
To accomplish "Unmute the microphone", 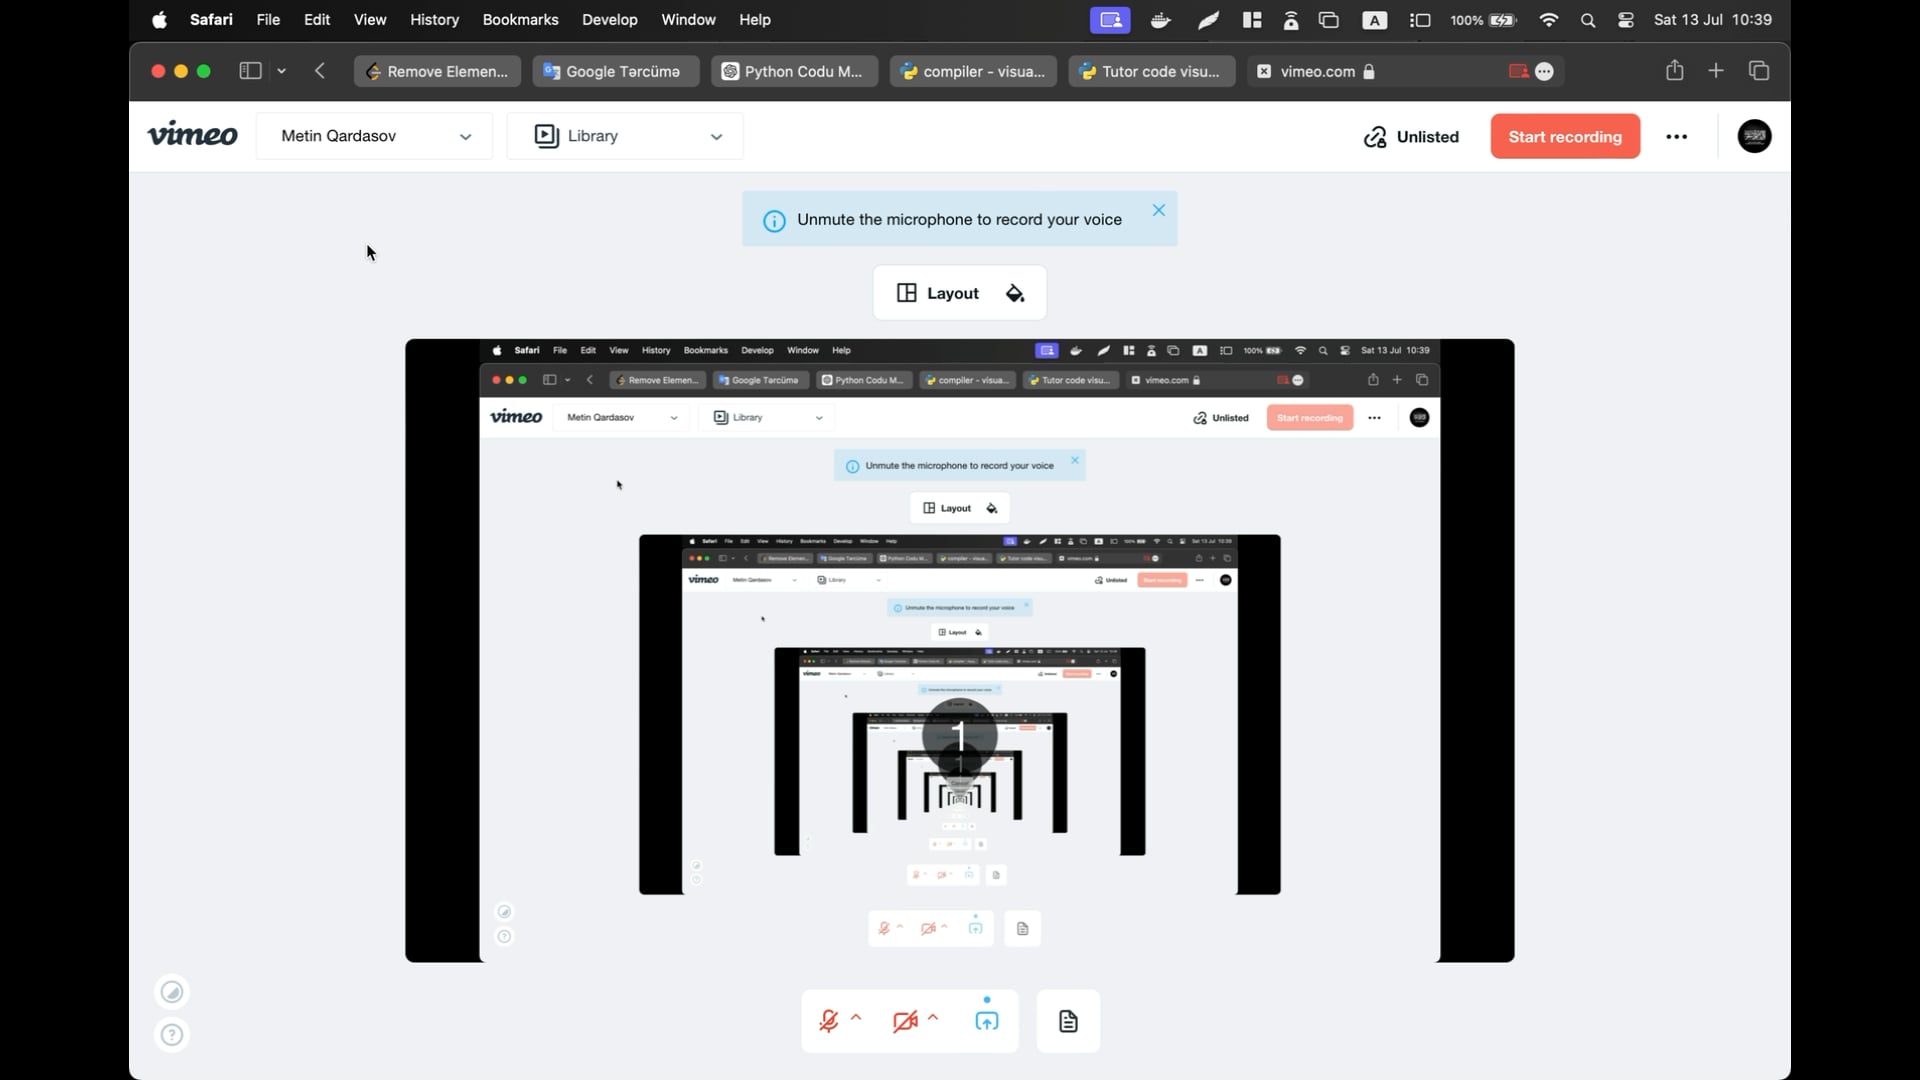I will [x=829, y=1021].
